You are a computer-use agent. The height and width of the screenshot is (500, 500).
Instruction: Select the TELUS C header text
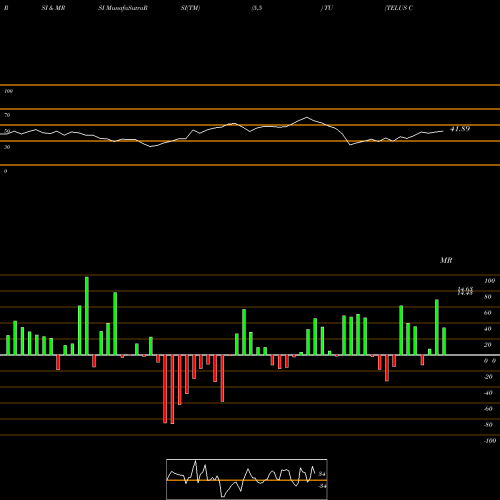click(x=399, y=8)
